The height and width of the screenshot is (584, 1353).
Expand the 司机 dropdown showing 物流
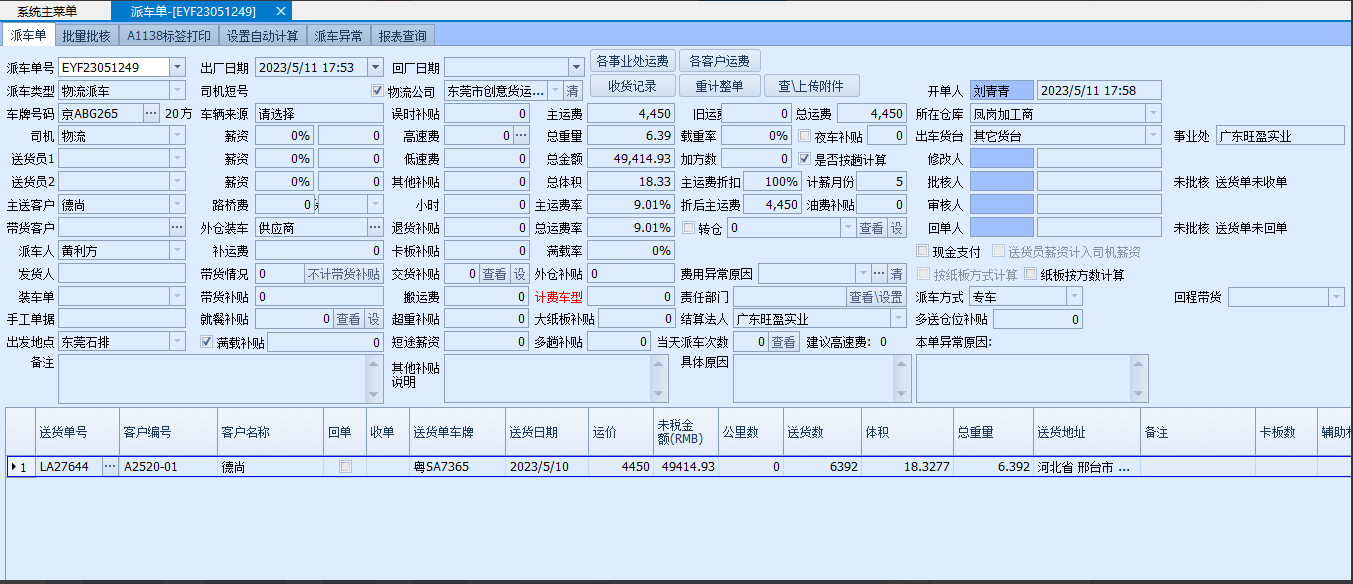tap(177, 136)
